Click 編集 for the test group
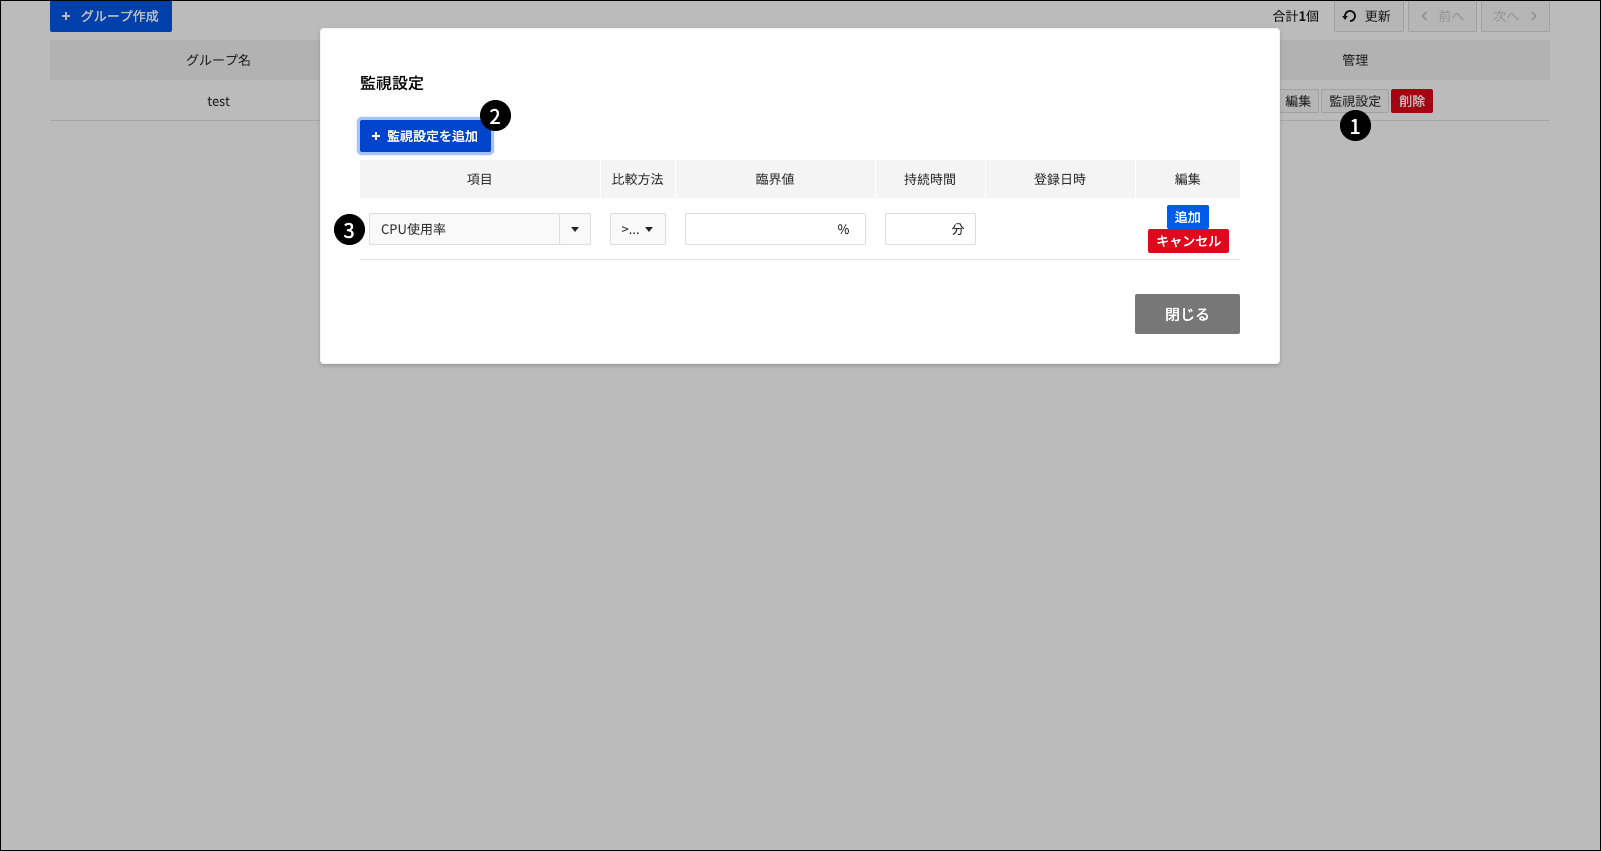1601x851 pixels. click(1298, 101)
